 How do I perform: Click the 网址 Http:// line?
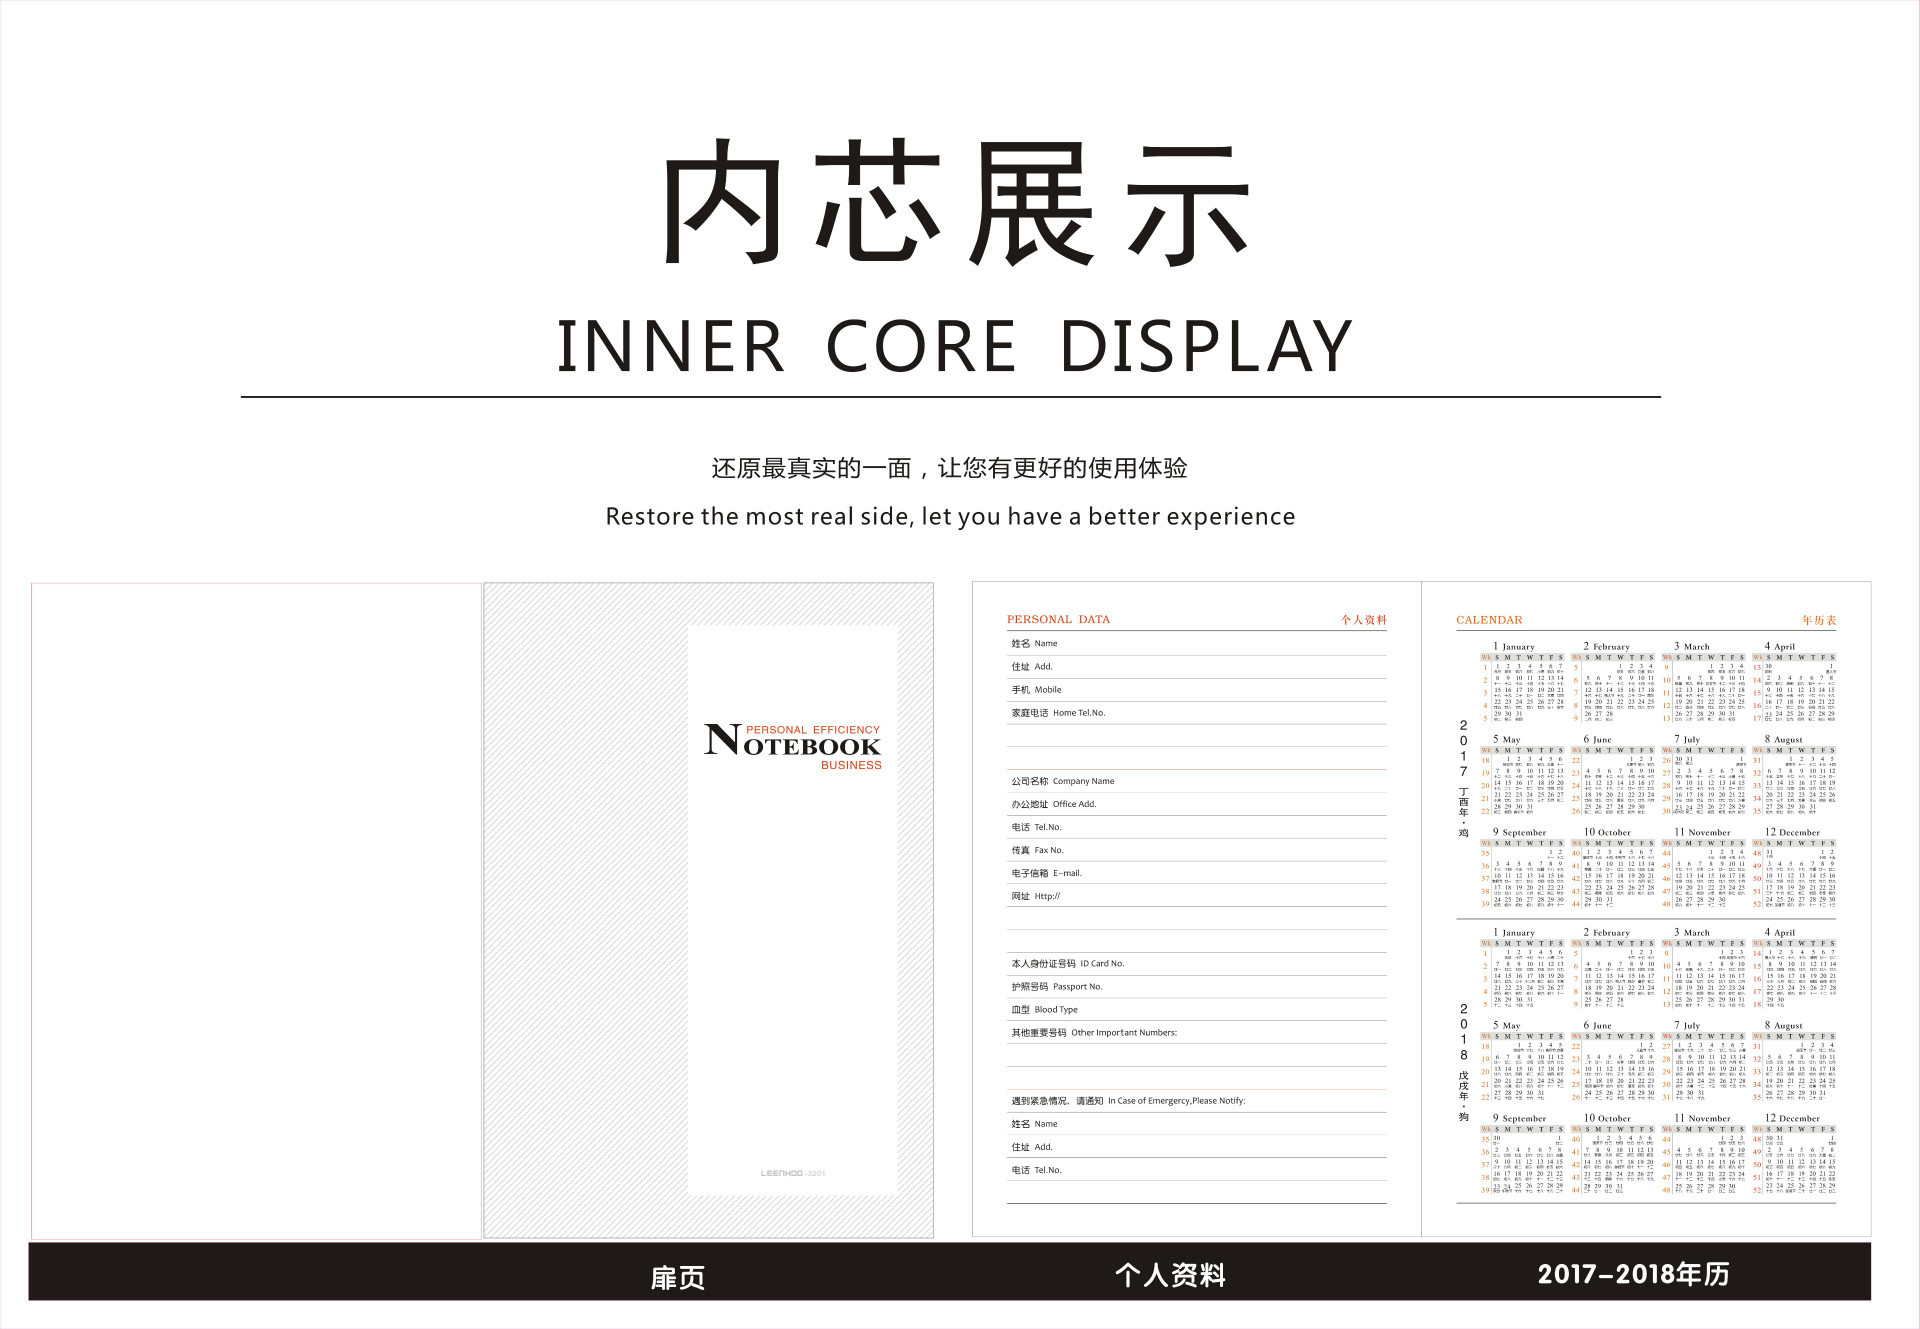pos(1197,896)
